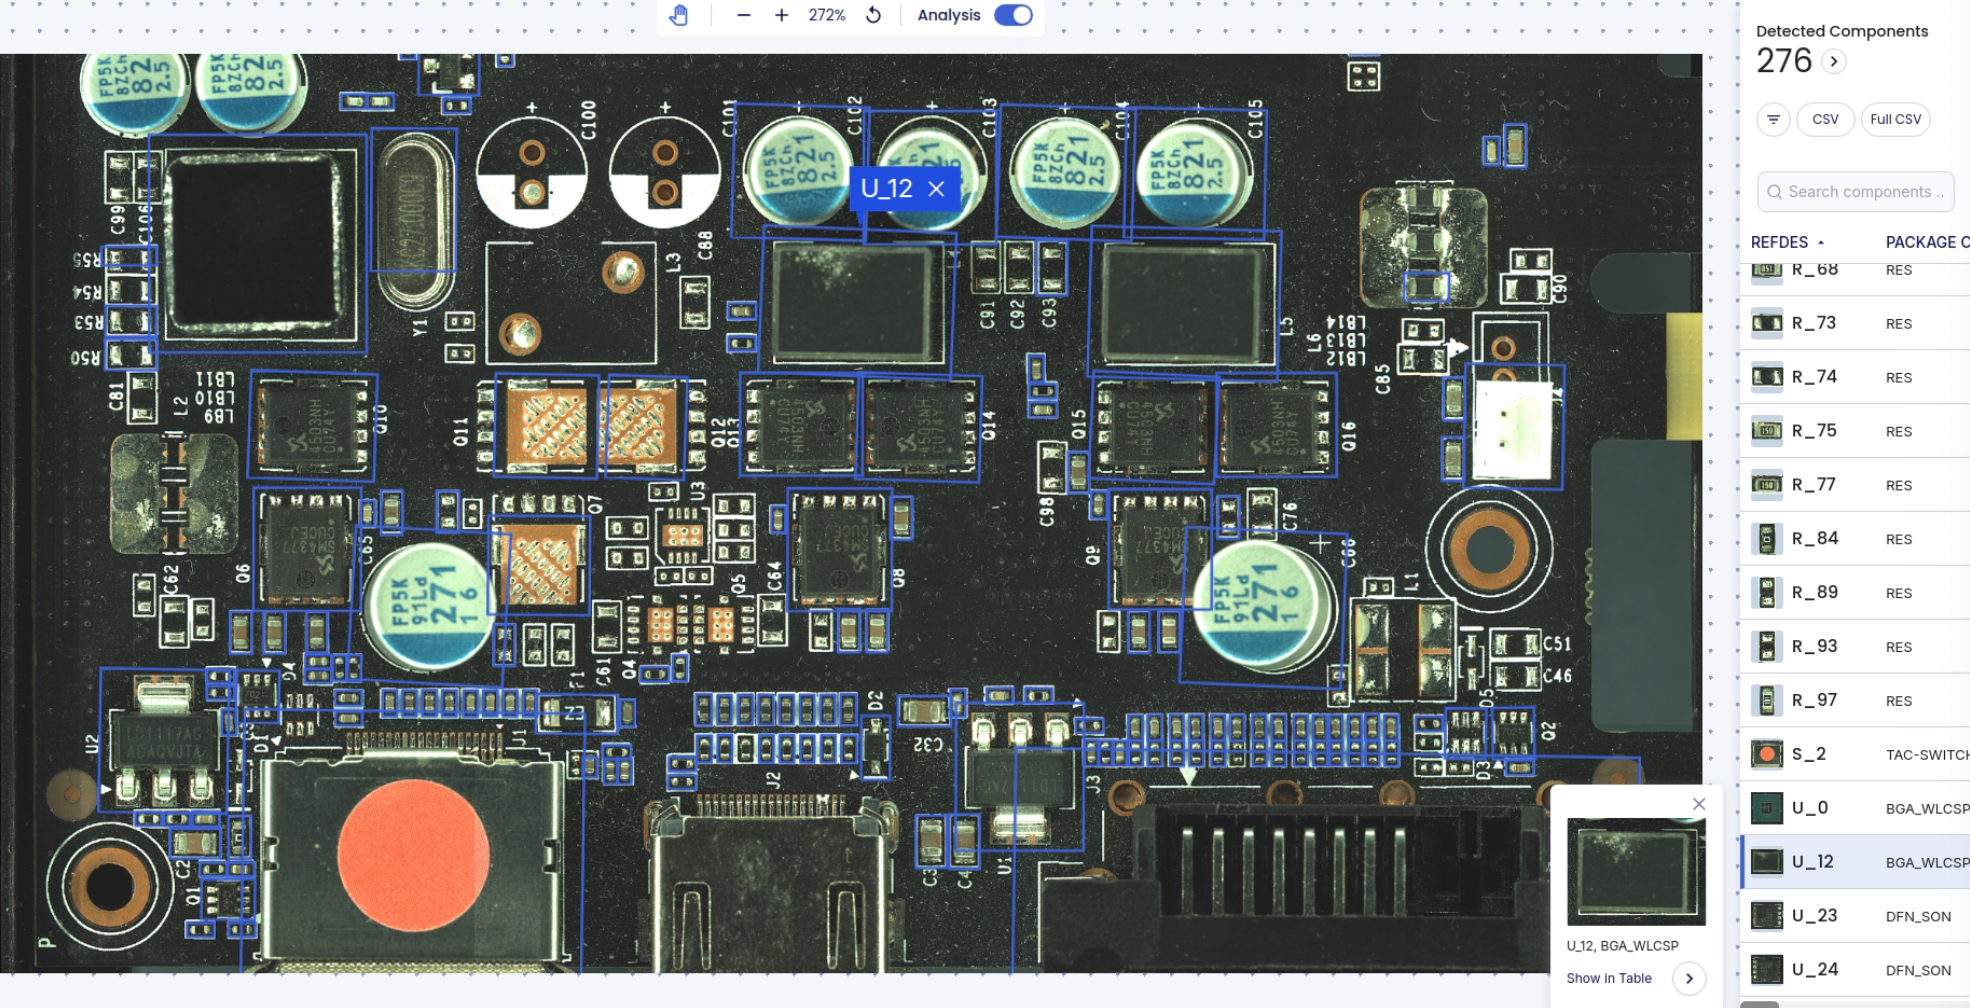Click the S_2 tac-switch thumbnail icon

point(1766,754)
